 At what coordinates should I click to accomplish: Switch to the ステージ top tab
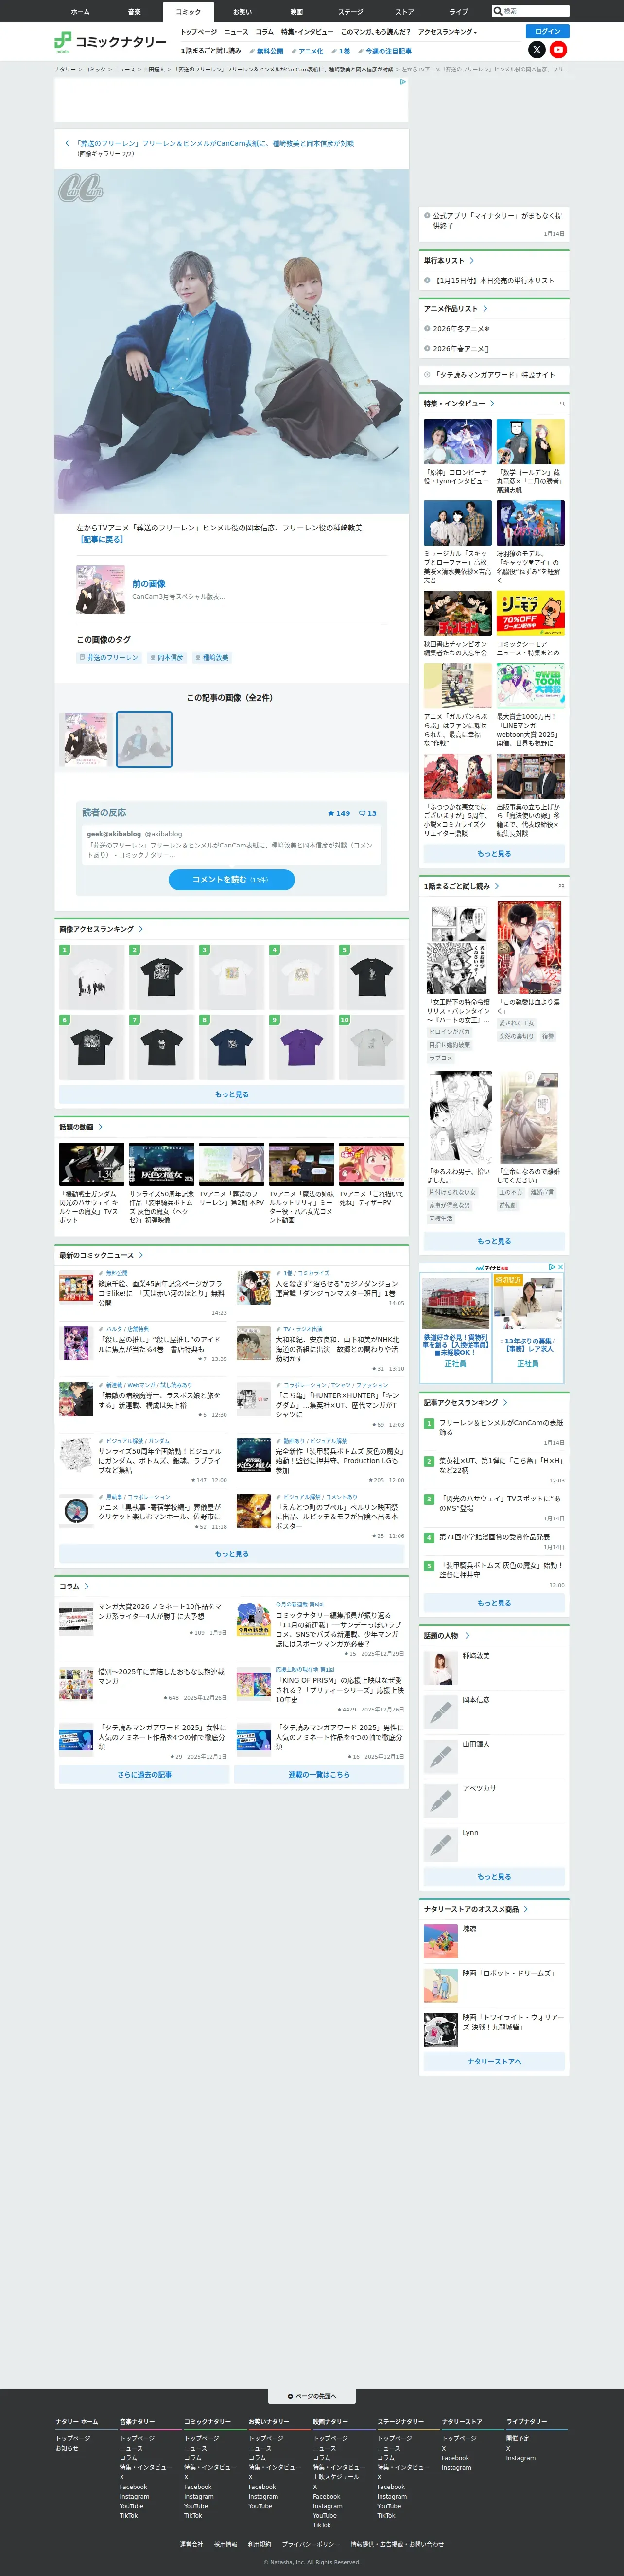[x=350, y=12]
